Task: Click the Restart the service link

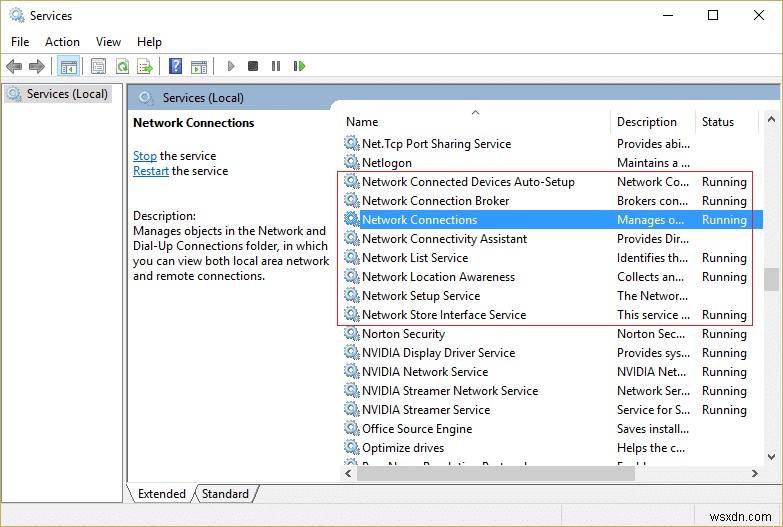Action: click(x=151, y=171)
